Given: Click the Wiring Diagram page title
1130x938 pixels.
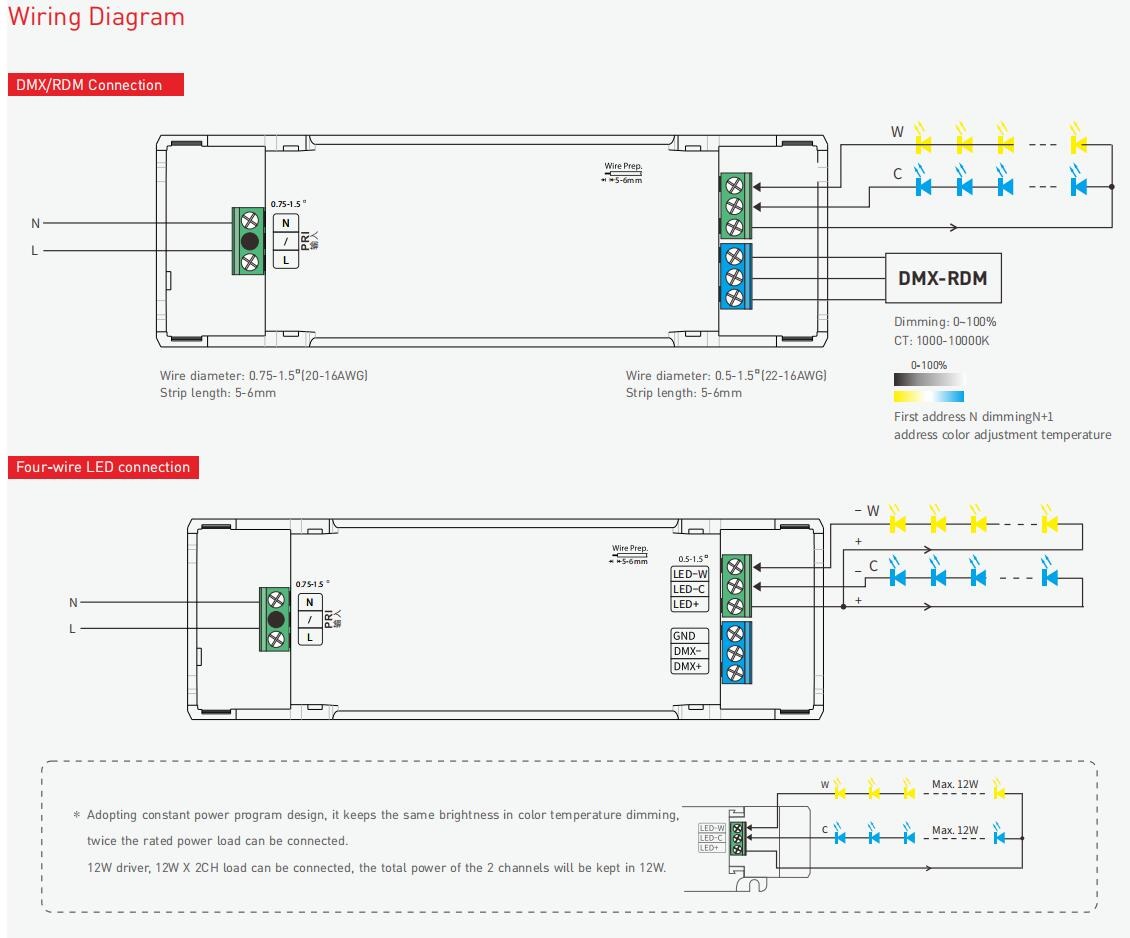Looking at the screenshot, I should click(96, 17).
